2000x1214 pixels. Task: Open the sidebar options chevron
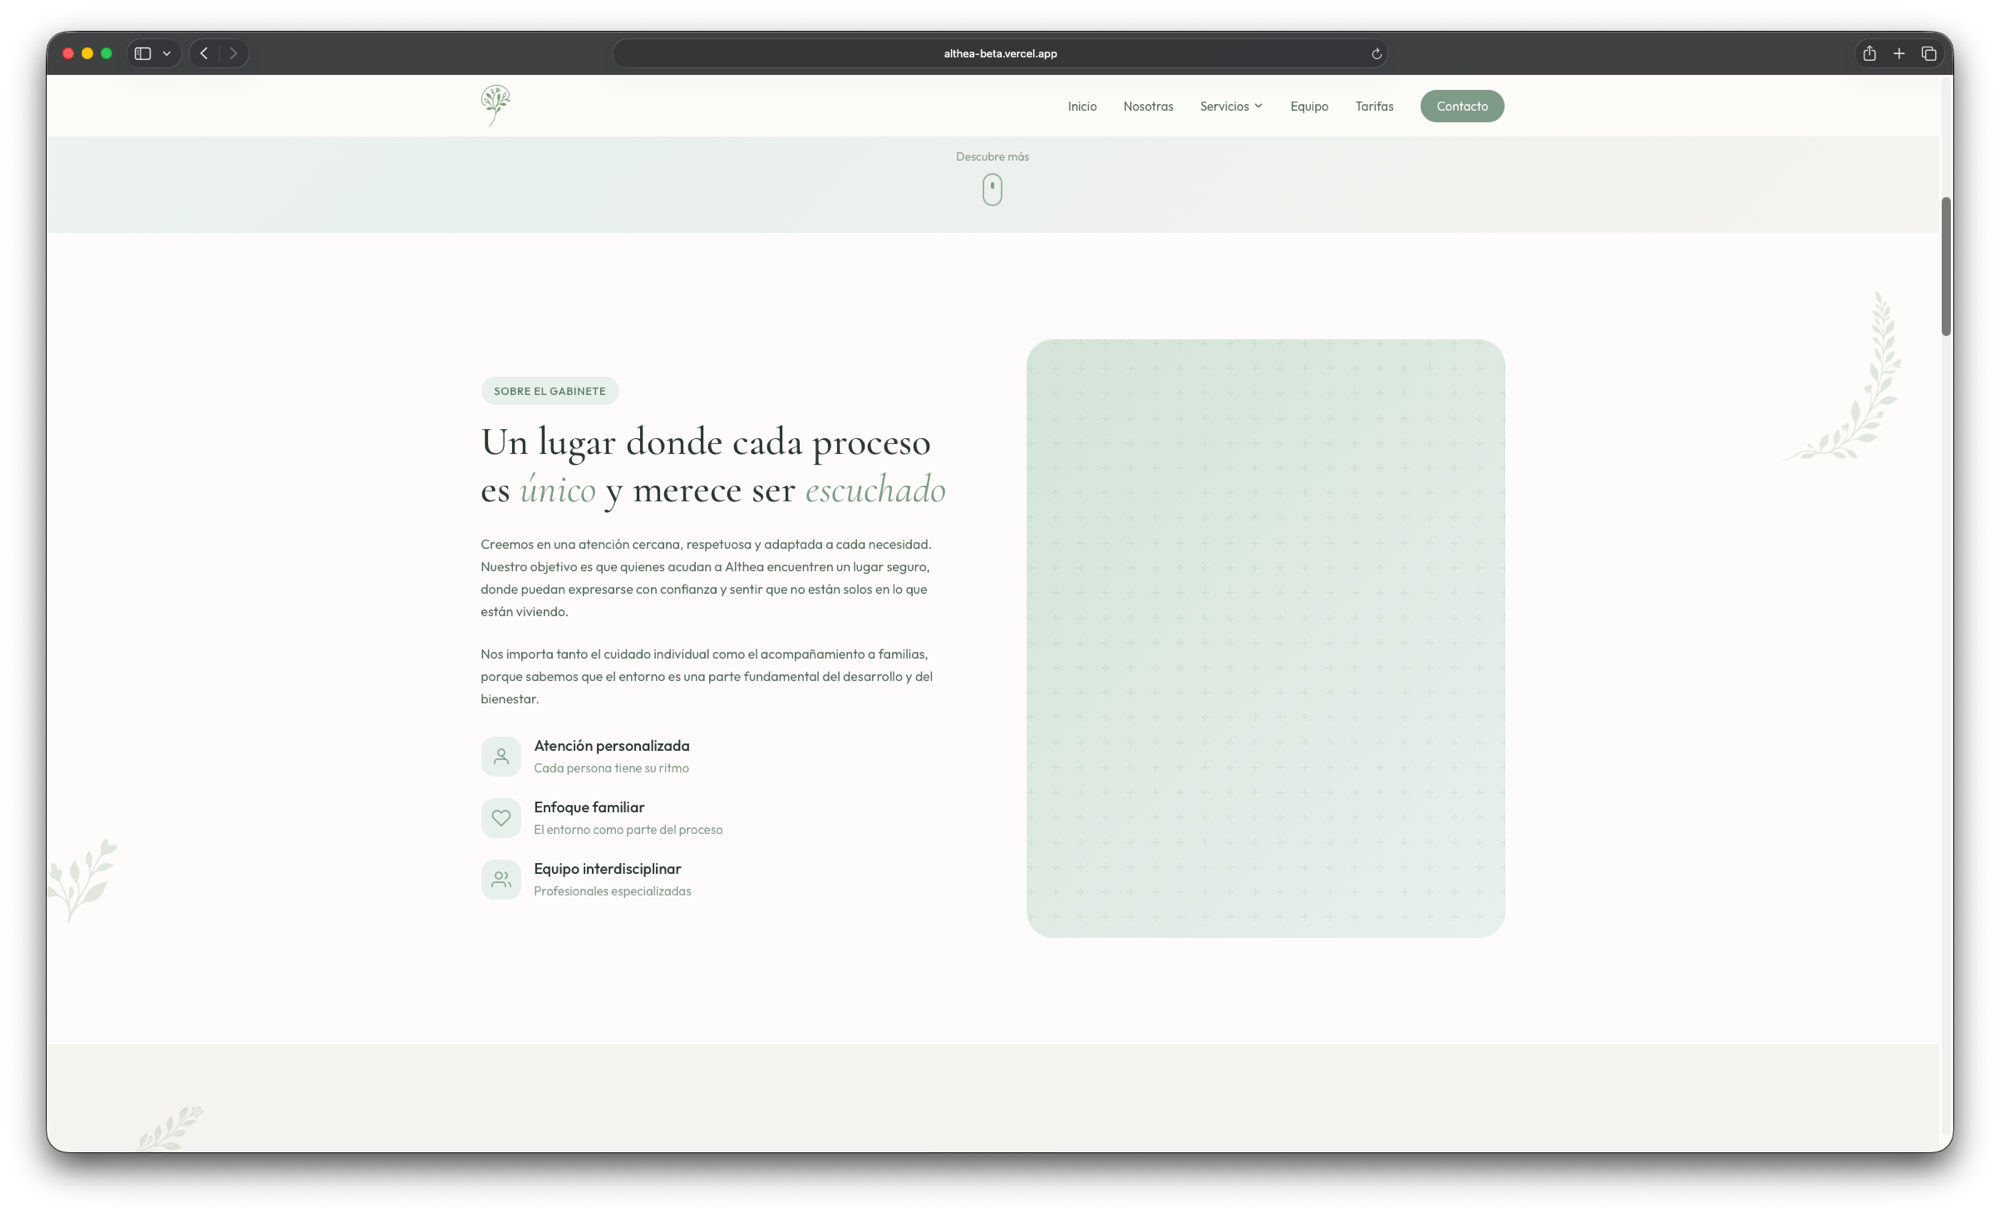[167, 54]
